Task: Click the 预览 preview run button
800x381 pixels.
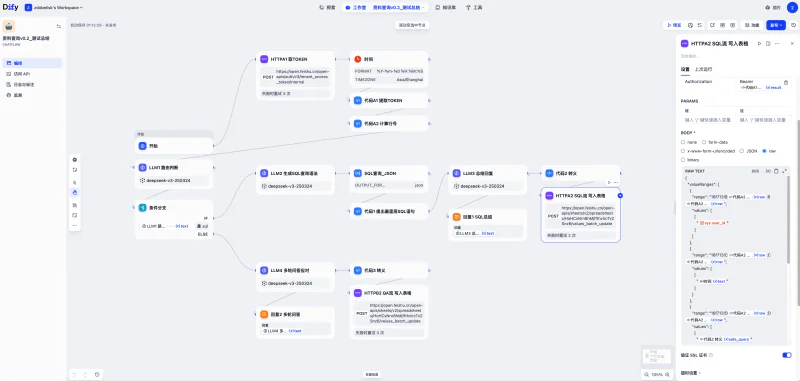Action: pos(673,25)
